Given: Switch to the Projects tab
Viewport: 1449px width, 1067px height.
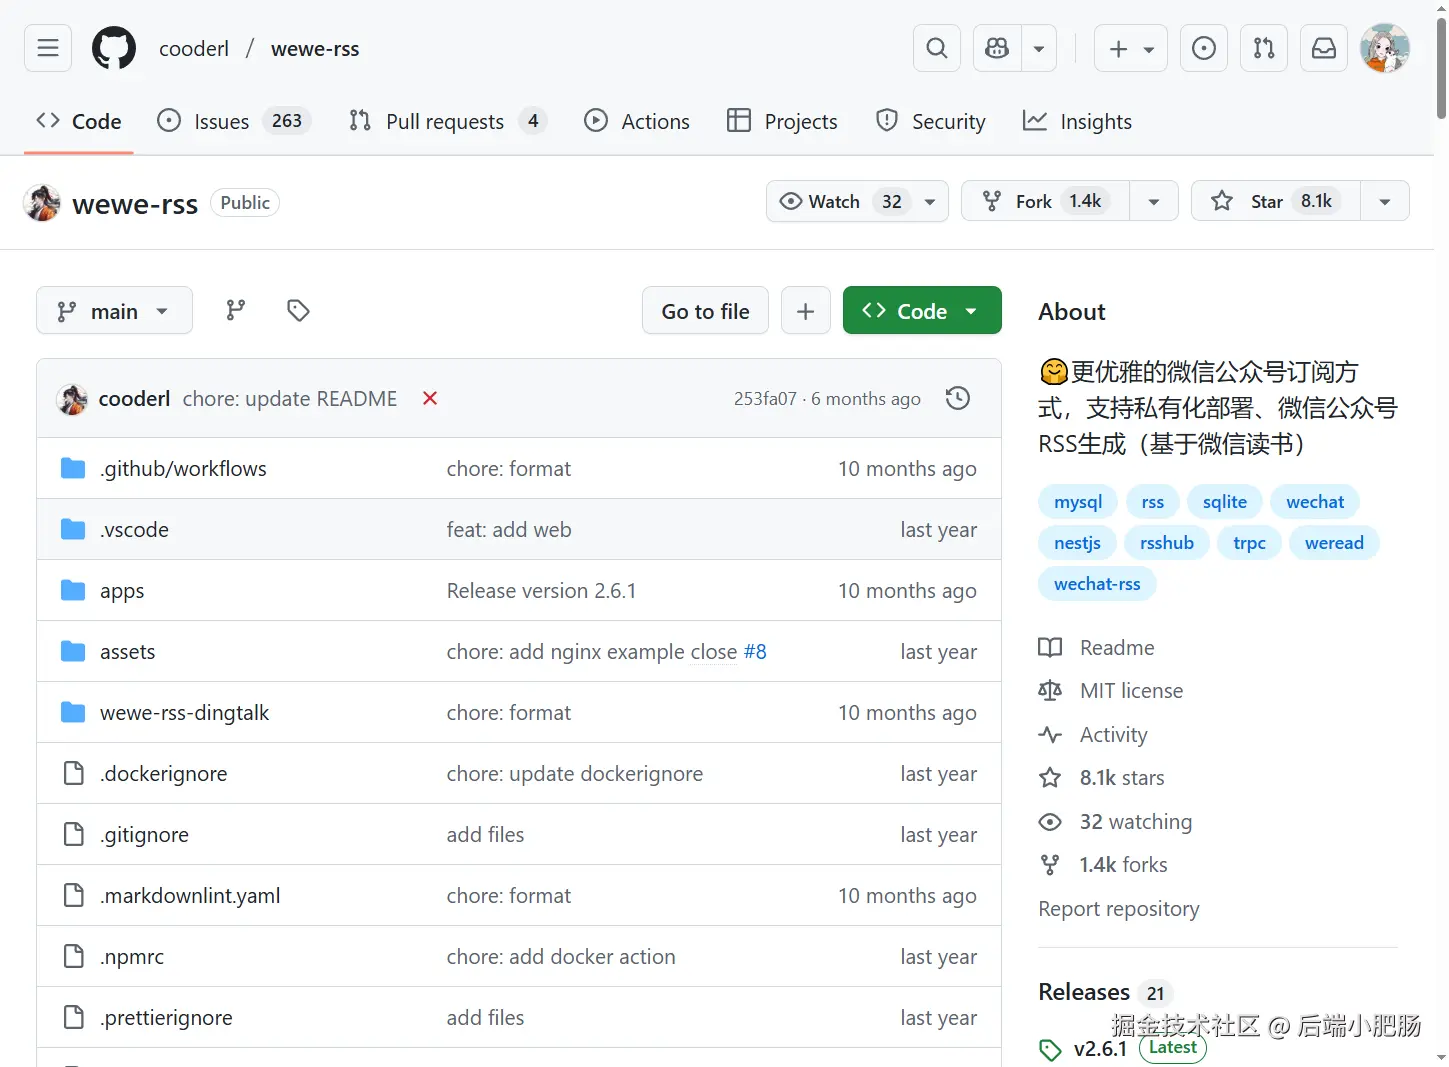Looking at the screenshot, I should (782, 121).
